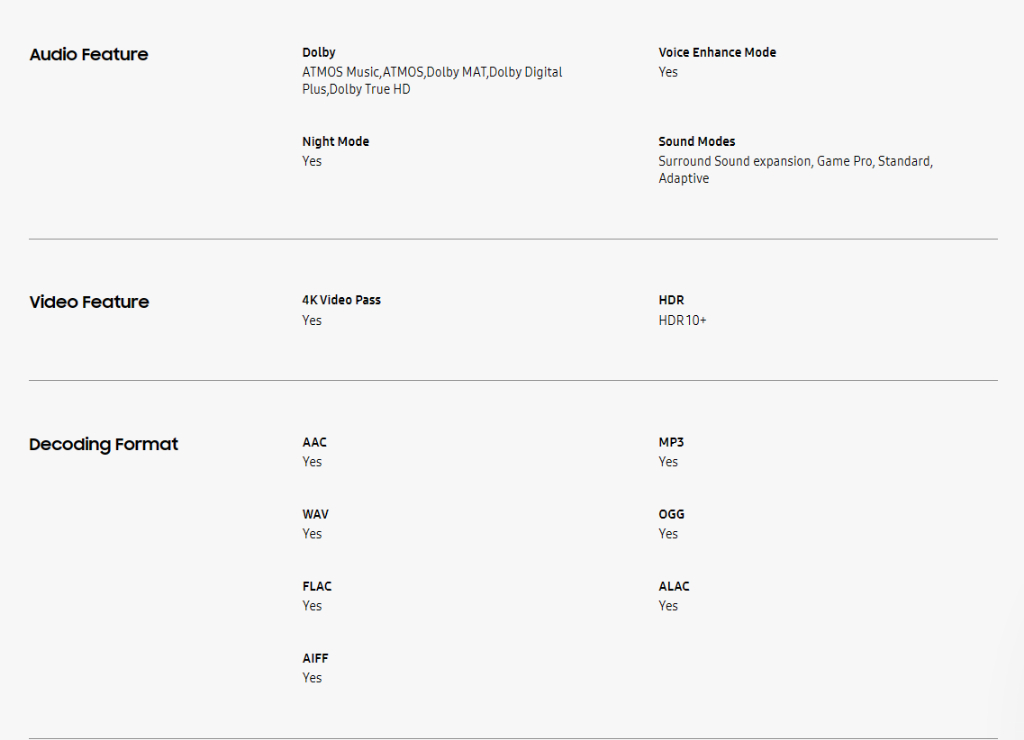Click the MP3 format label
This screenshot has width=1024, height=740.
click(671, 442)
